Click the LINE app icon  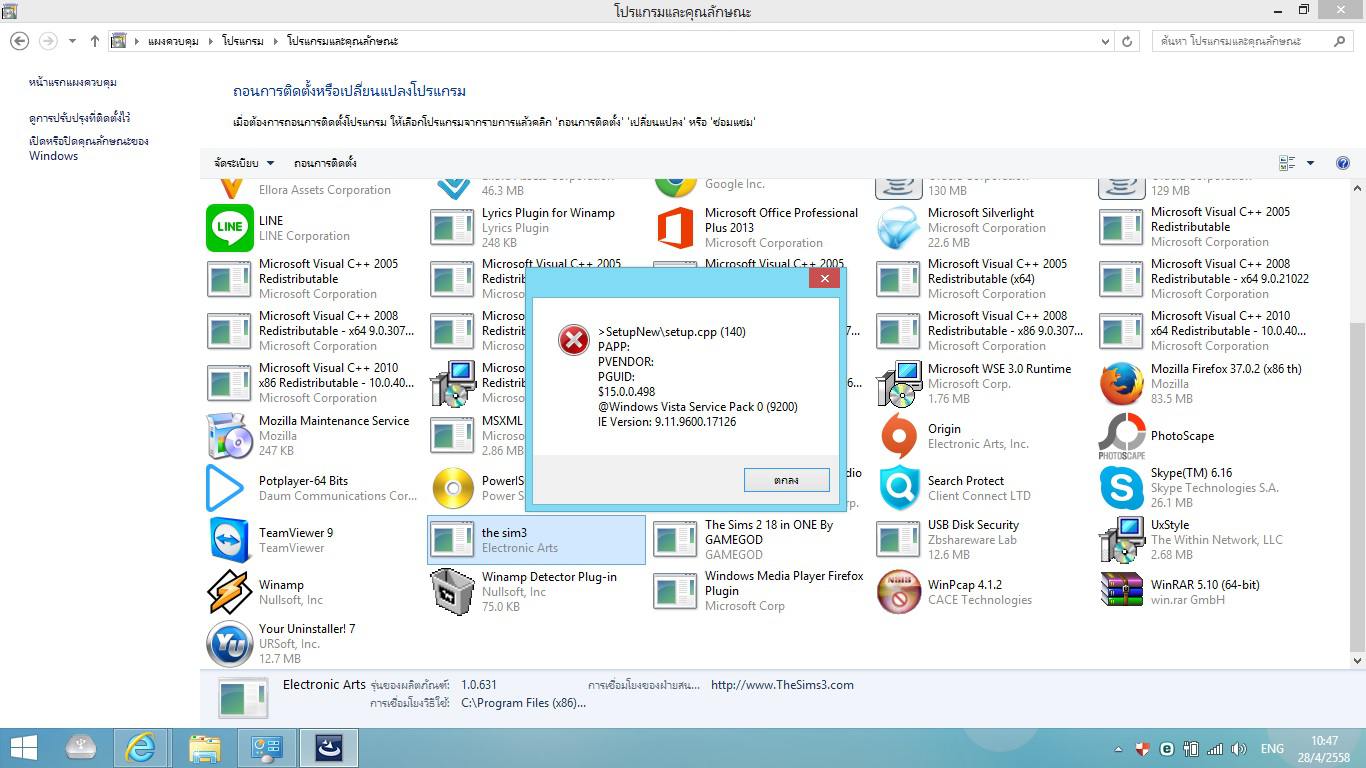[x=230, y=228]
